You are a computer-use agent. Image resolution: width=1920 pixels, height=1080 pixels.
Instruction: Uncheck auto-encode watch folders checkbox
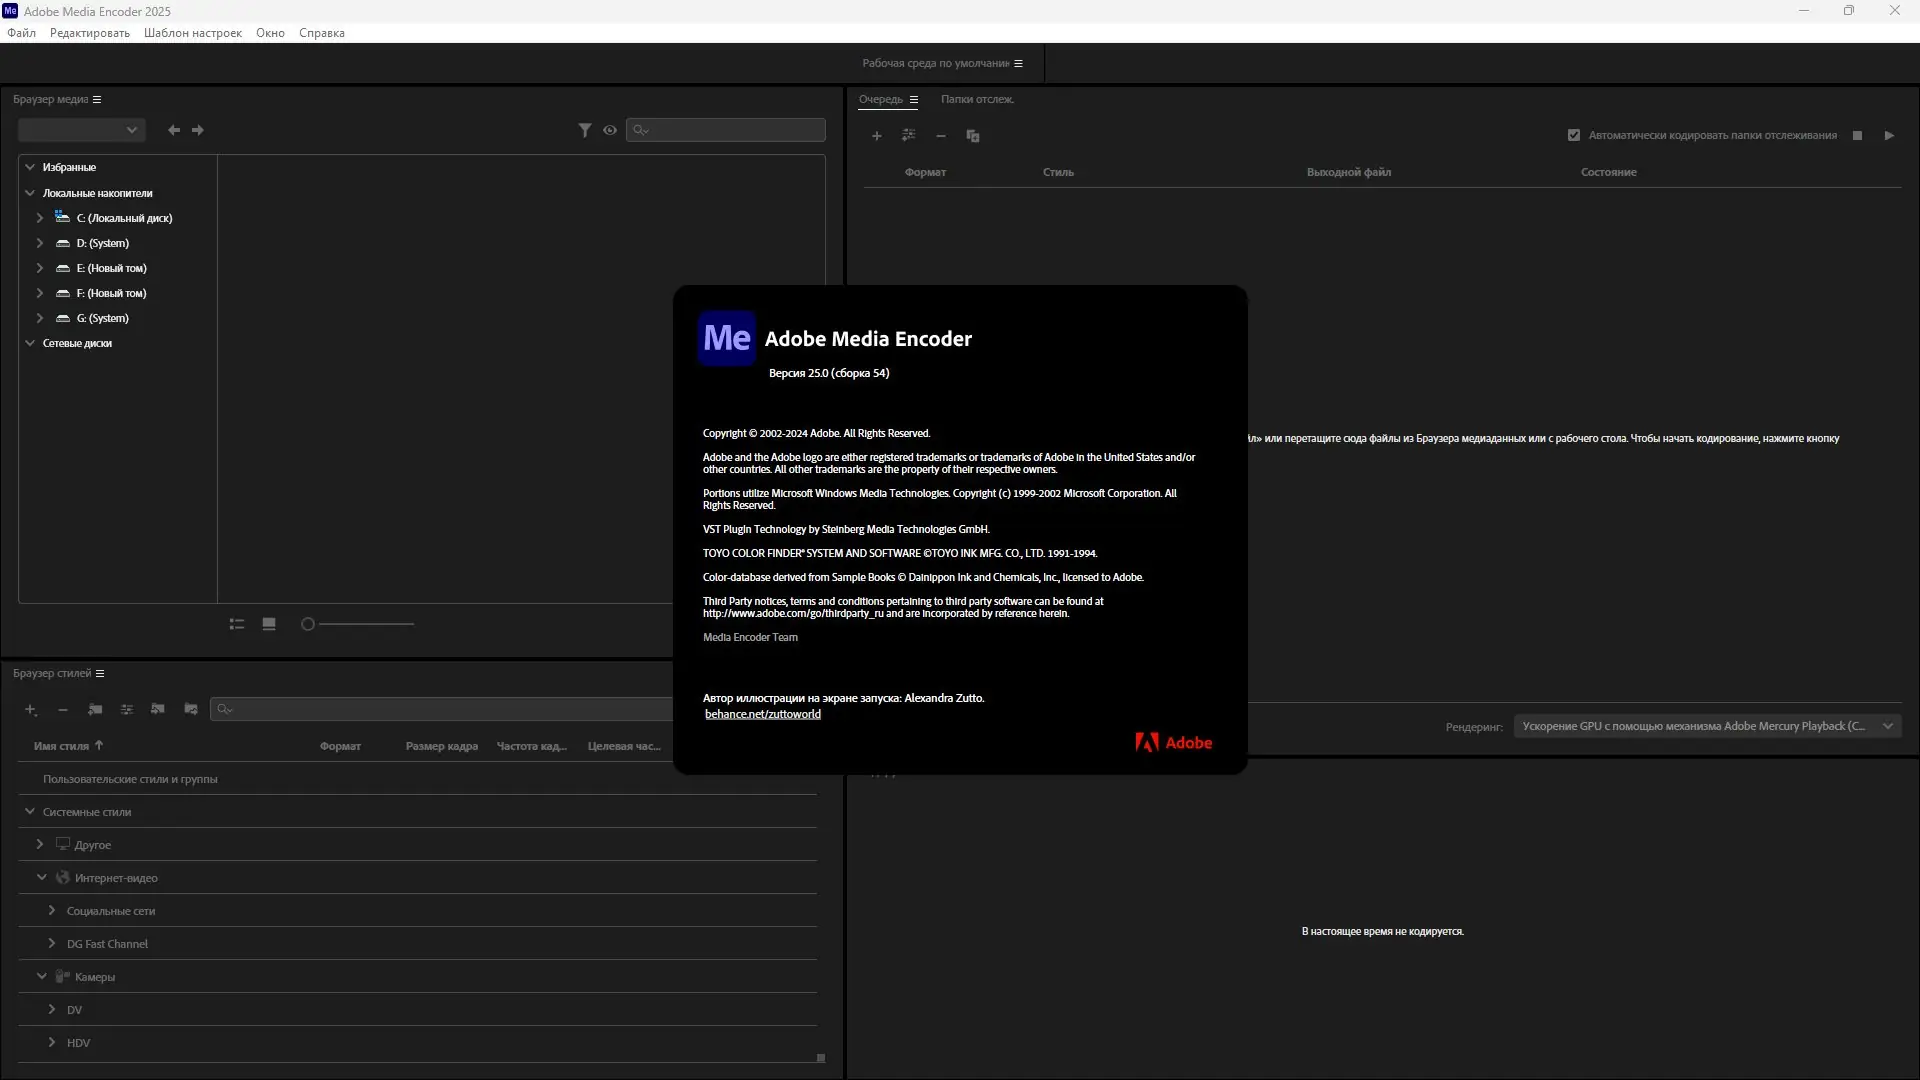[x=1574, y=135]
